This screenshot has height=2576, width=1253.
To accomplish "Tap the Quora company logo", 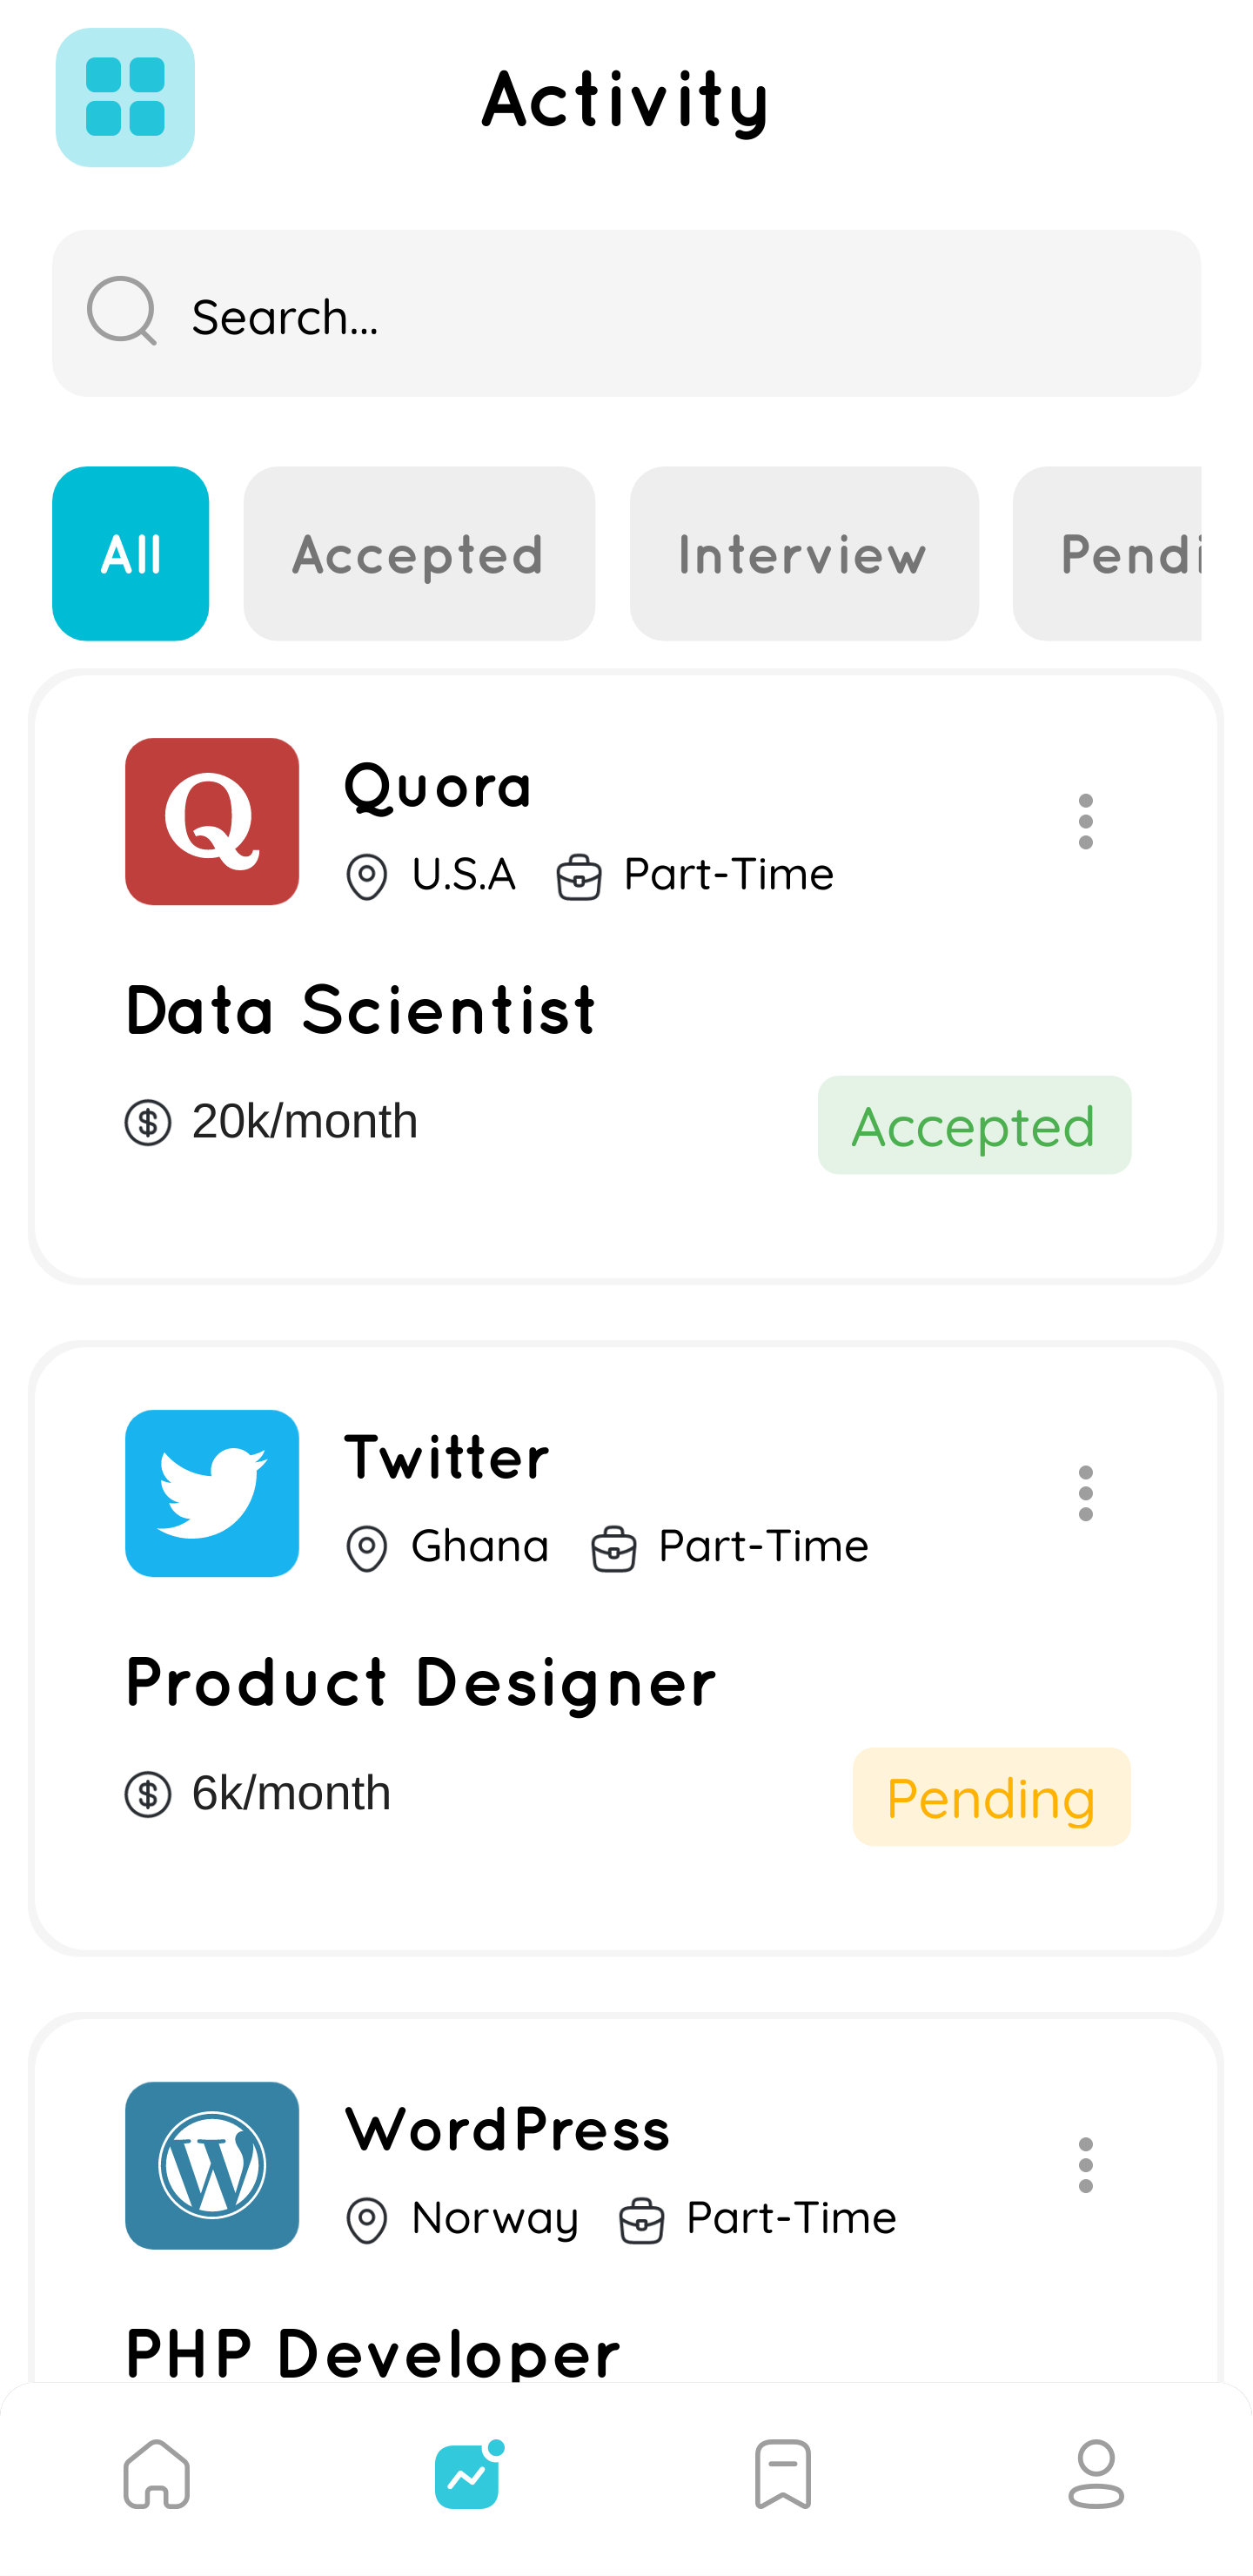I will (x=212, y=821).
